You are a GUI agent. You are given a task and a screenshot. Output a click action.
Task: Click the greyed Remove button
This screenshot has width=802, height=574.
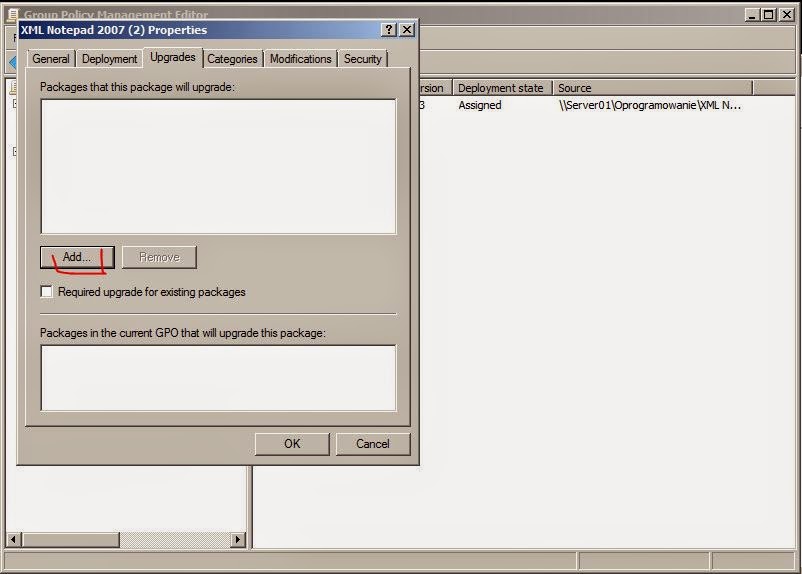coord(160,257)
